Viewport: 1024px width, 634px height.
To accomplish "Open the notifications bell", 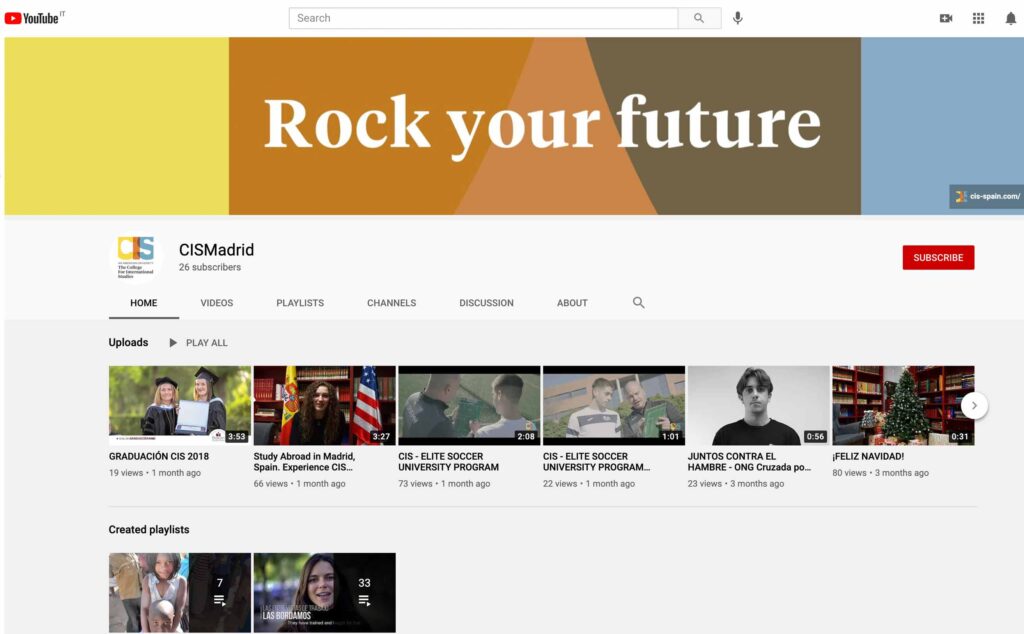I will tap(1010, 18).
